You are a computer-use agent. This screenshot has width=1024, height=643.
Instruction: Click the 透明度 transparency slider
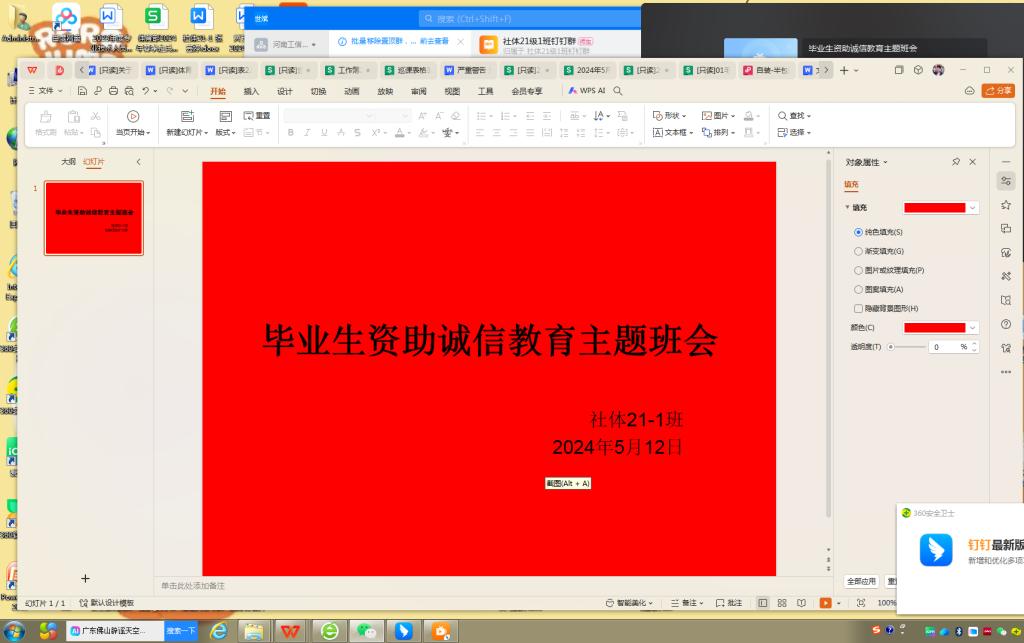(907, 347)
